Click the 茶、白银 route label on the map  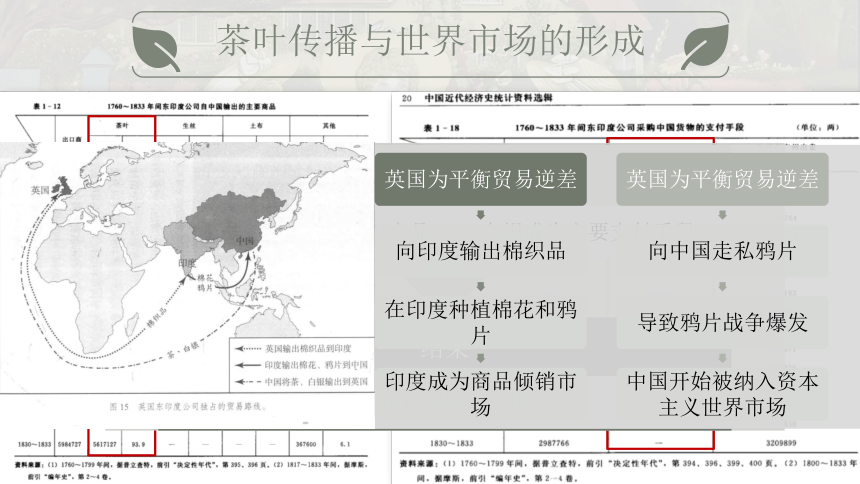[183, 350]
